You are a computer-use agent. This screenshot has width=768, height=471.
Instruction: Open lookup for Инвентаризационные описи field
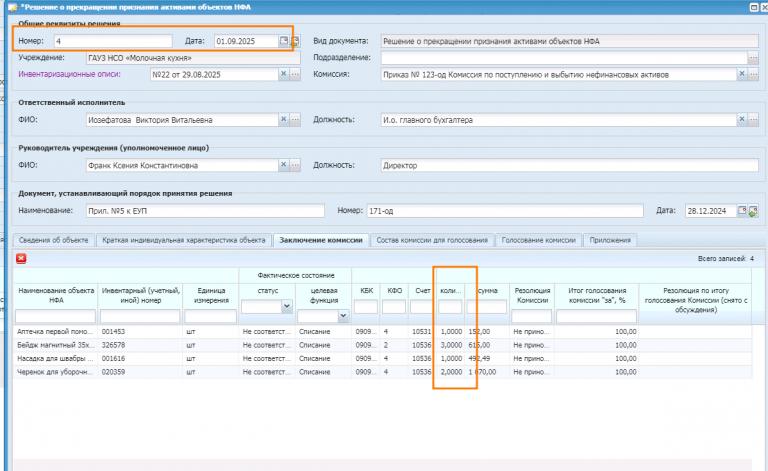295,74
